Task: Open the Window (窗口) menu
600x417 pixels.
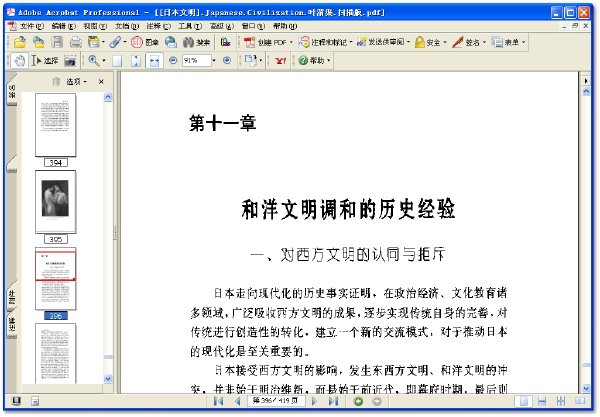Action: (253, 26)
